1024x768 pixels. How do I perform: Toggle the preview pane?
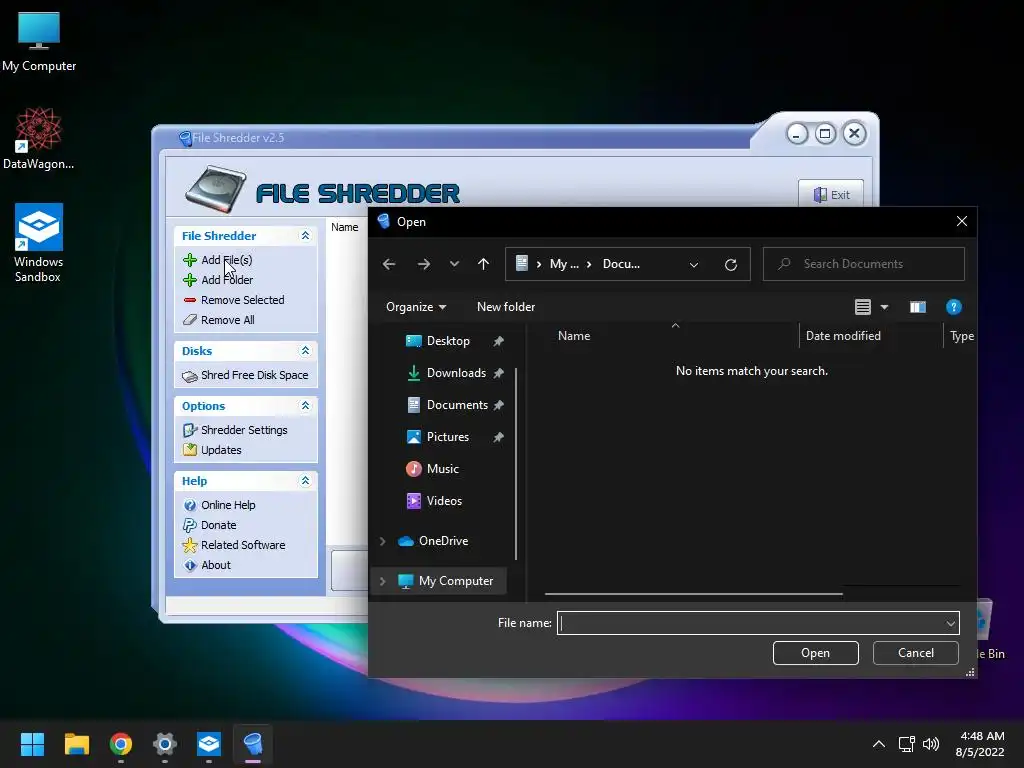pyautogui.click(x=918, y=307)
